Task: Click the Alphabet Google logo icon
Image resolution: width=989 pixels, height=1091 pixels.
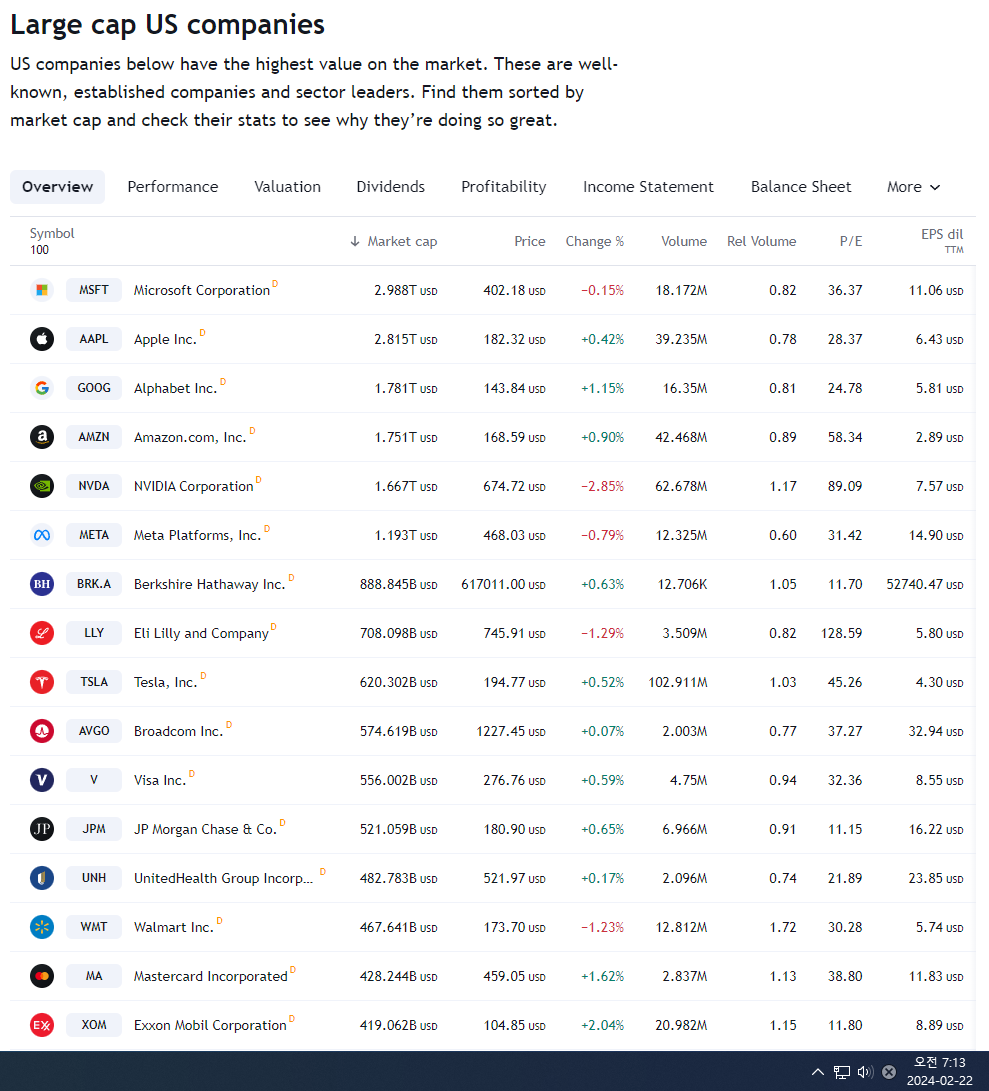Action: pyautogui.click(x=42, y=388)
